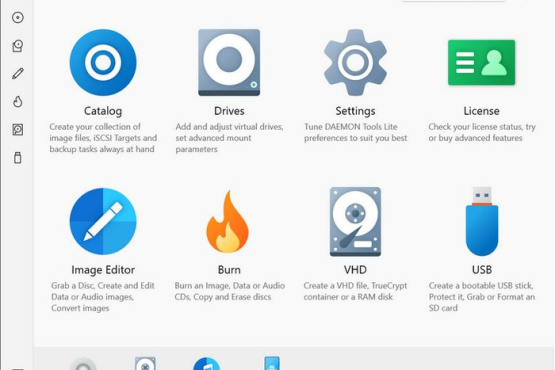This screenshot has height=370, width=555.
Task: Select the hard-drive device in bottom bar
Action: 145,364
